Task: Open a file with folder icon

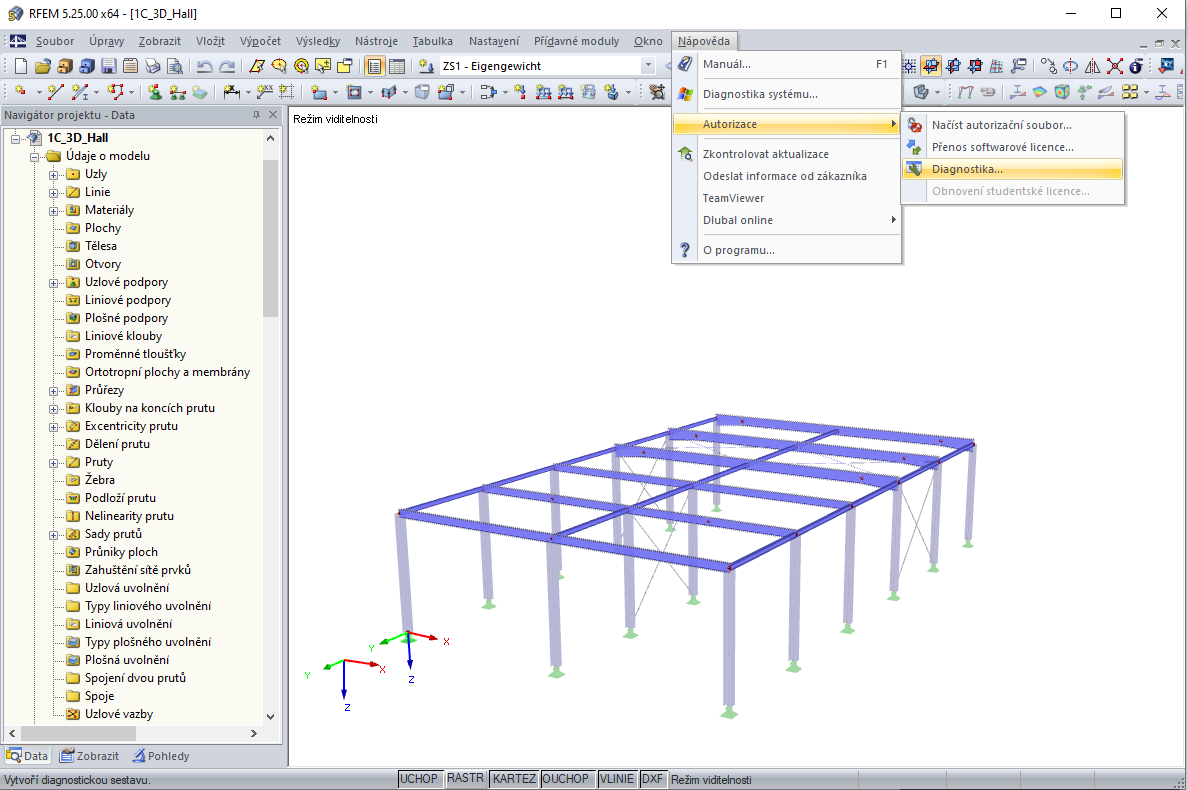Action: 42,66
